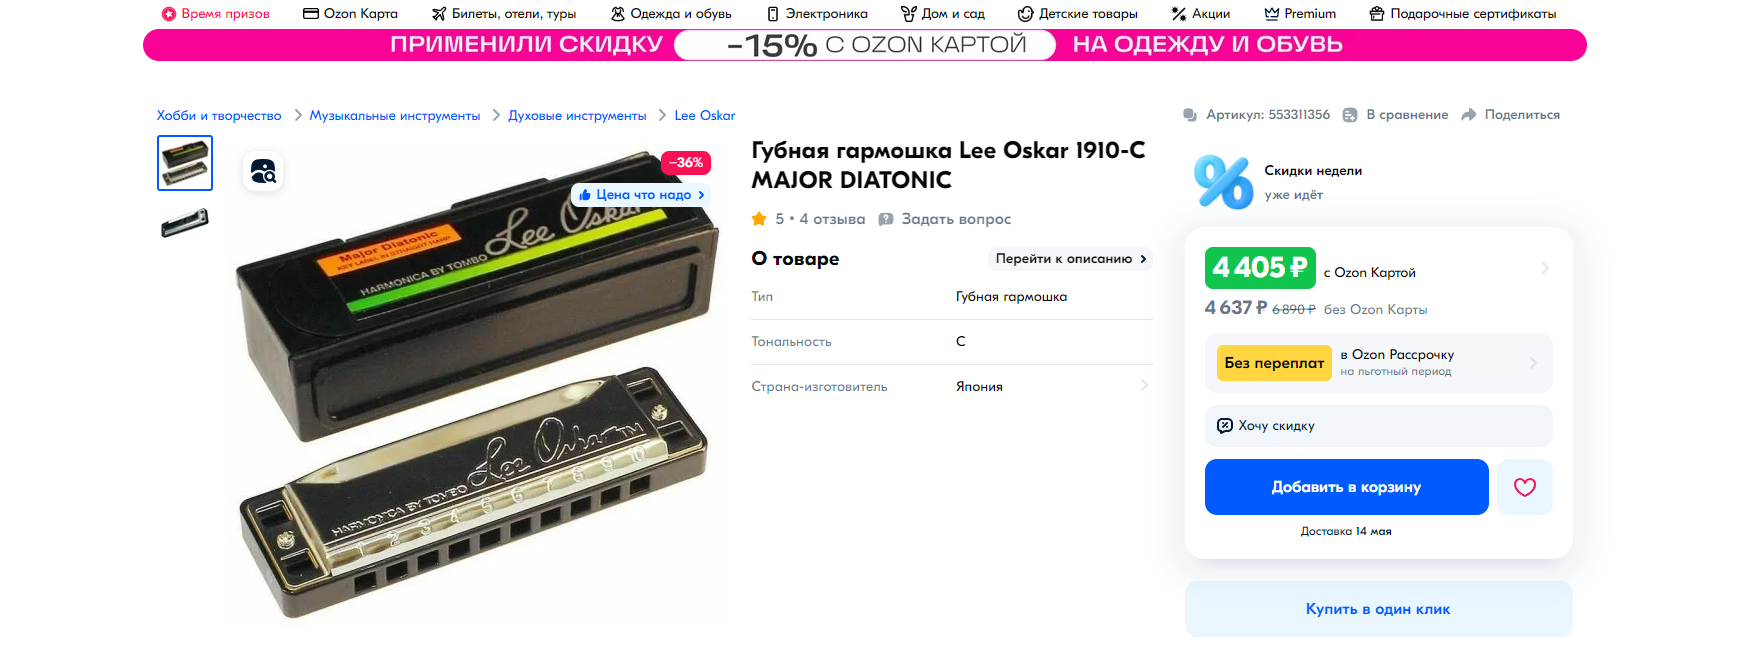Click Хочу скидку option

click(x=1379, y=426)
